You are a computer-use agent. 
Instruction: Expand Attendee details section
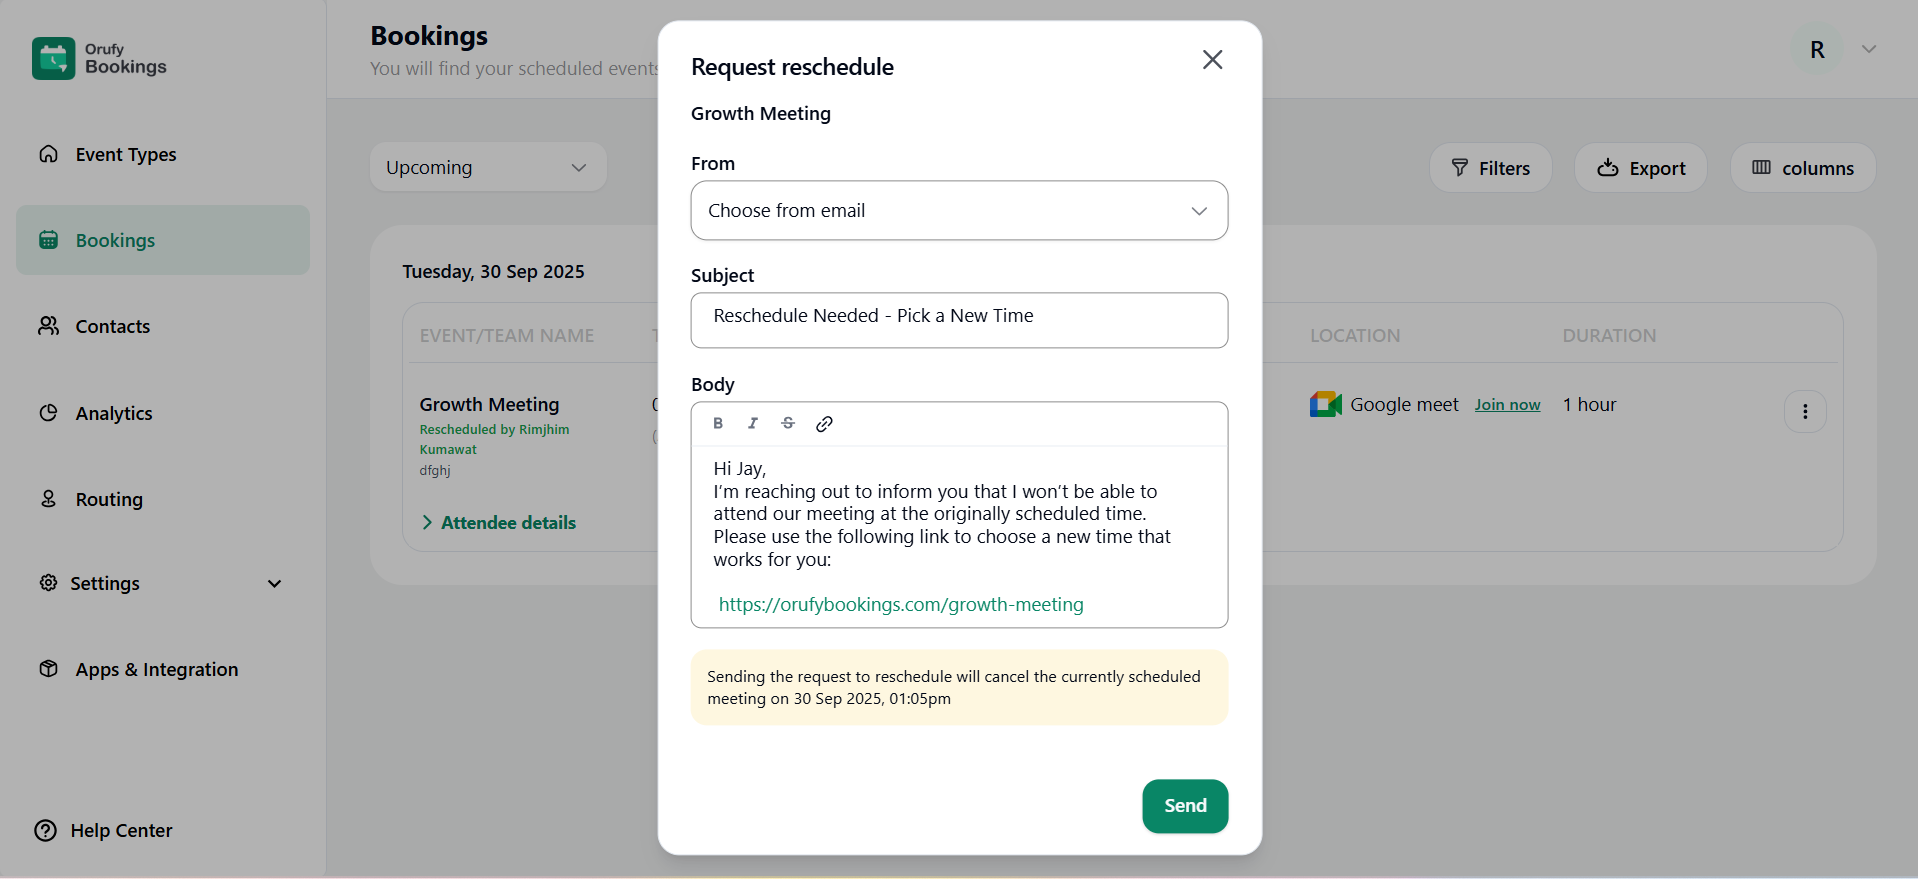coord(499,523)
